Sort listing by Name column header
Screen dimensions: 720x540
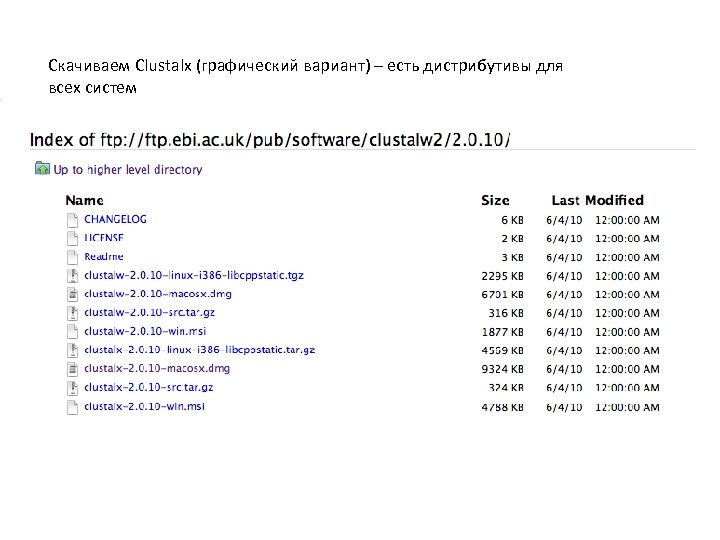pyautogui.click(x=85, y=200)
